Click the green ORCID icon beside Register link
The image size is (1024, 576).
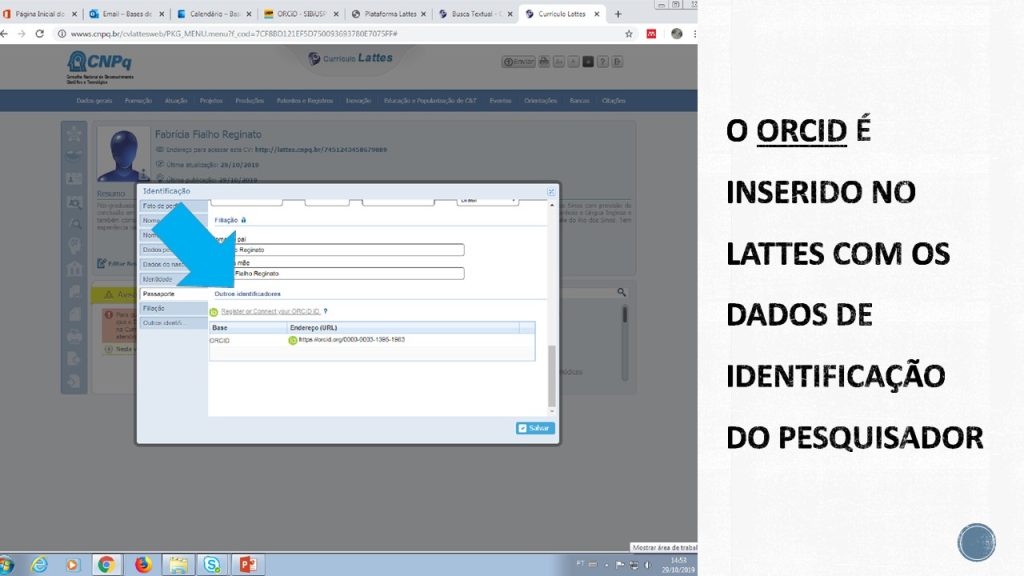pos(214,312)
